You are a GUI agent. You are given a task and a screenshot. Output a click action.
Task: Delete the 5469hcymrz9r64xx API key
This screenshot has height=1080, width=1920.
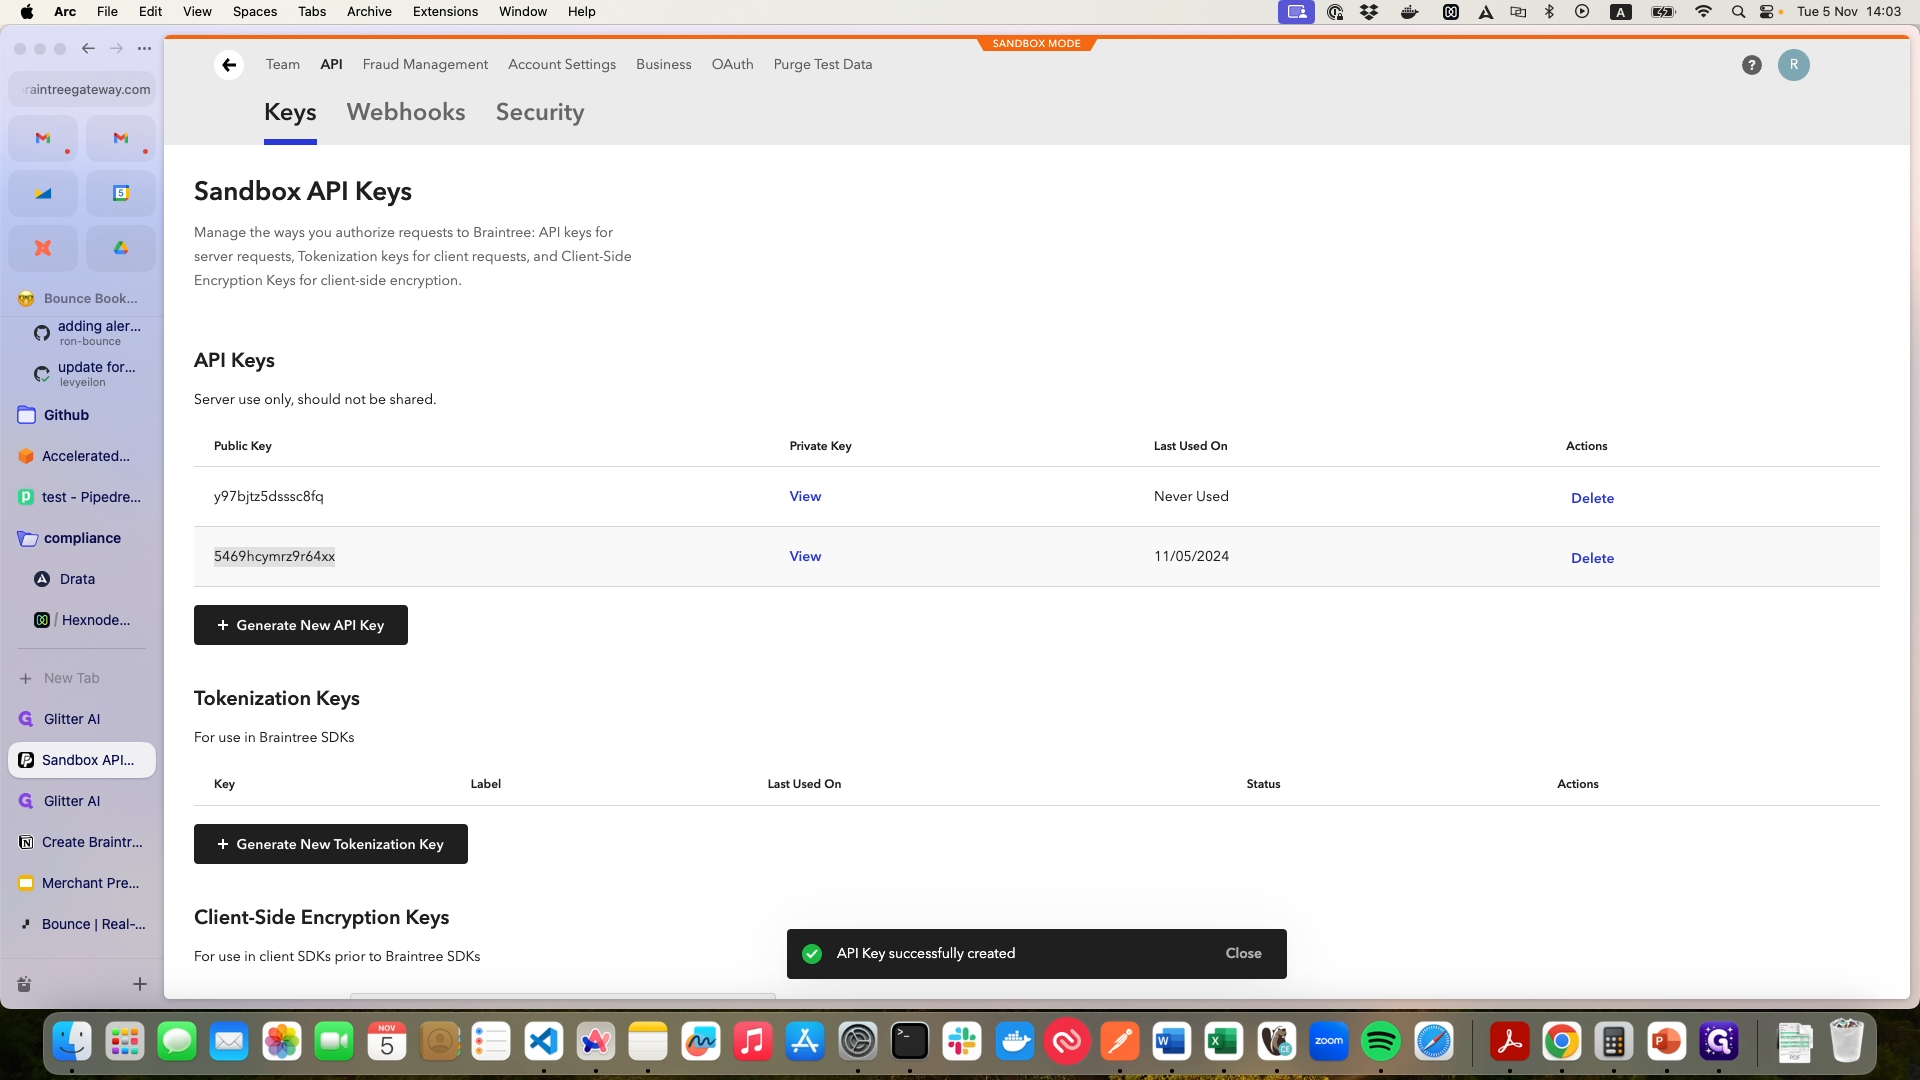tap(1592, 558)
